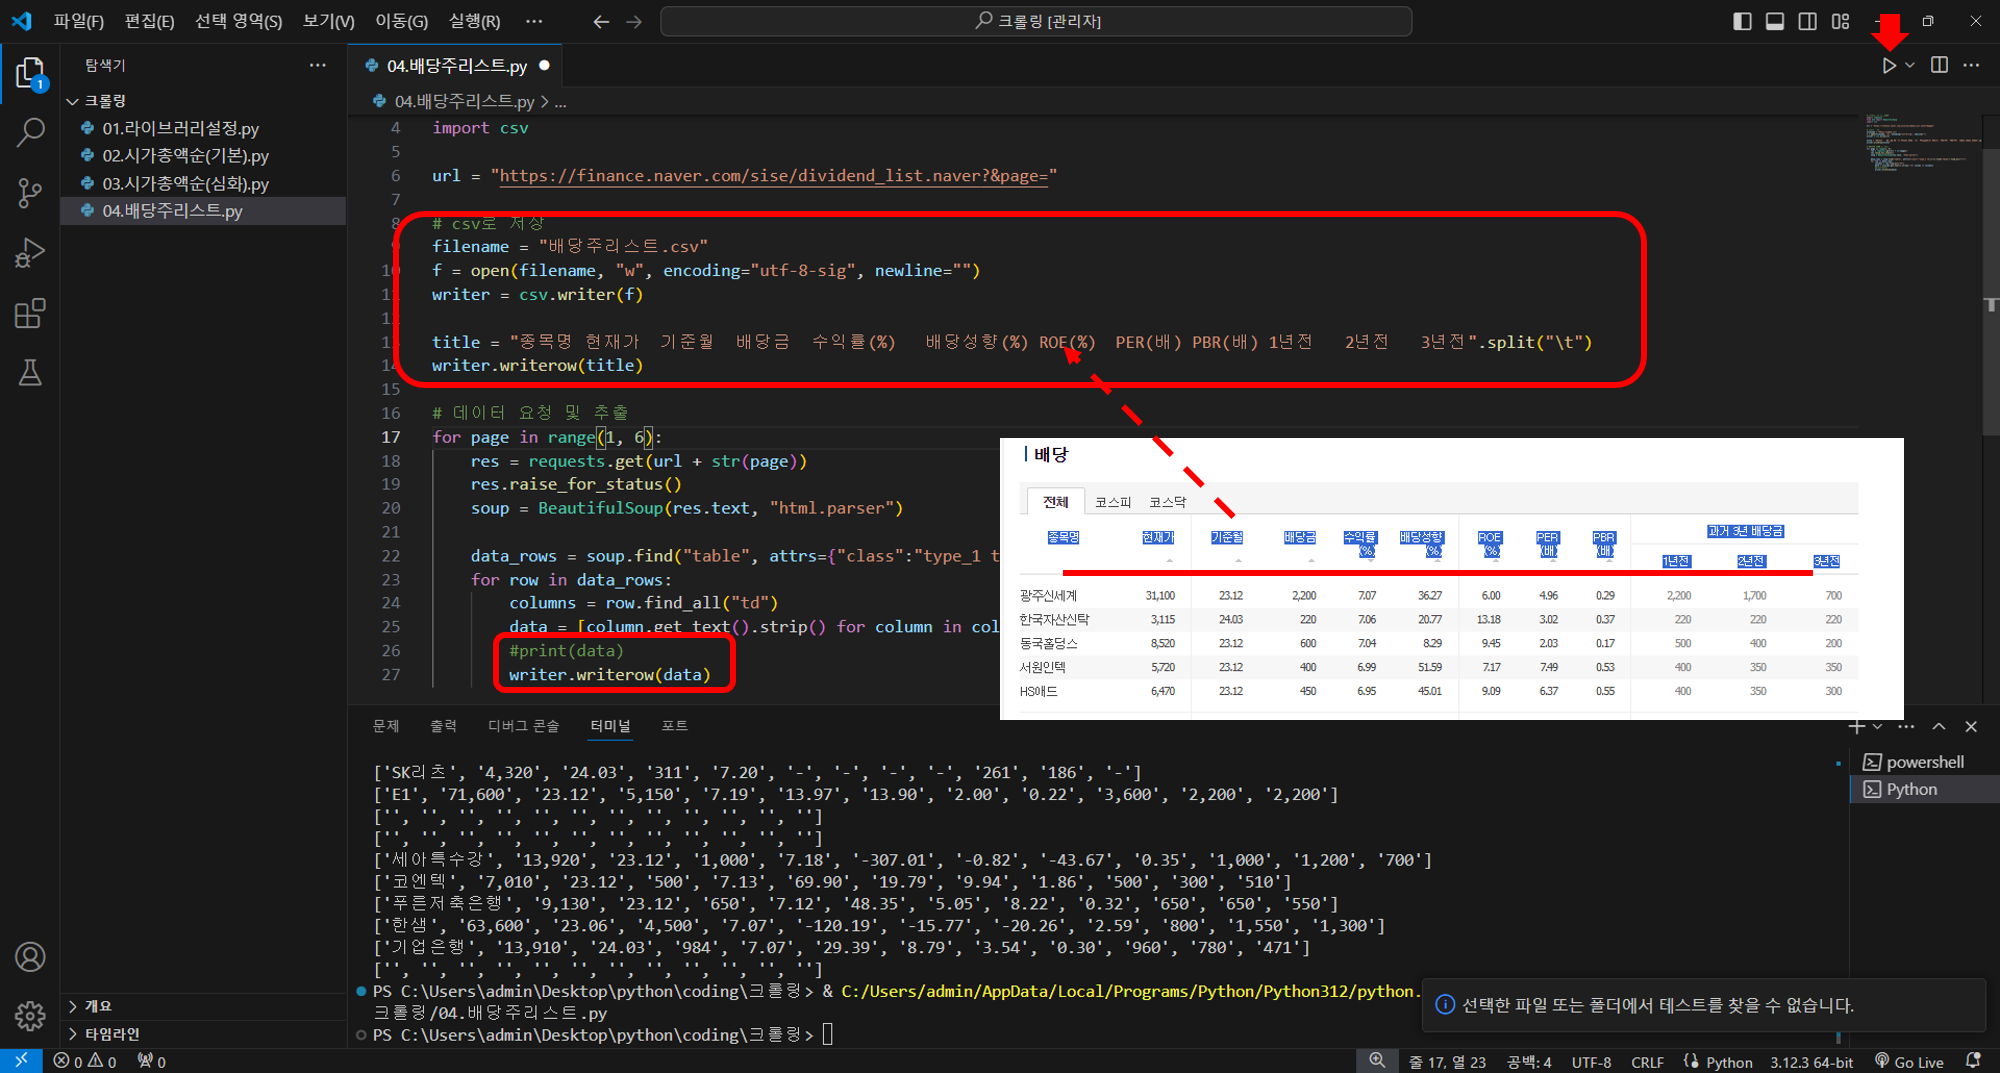
Task: Open the 실행(R) menu
Action: pyautogui.click(x=474, y=21)
